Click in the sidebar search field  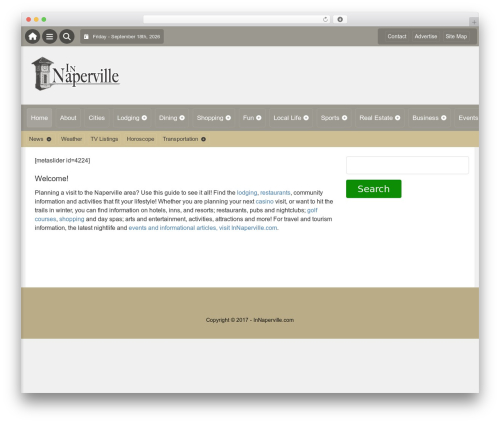(x=407, y=165)
